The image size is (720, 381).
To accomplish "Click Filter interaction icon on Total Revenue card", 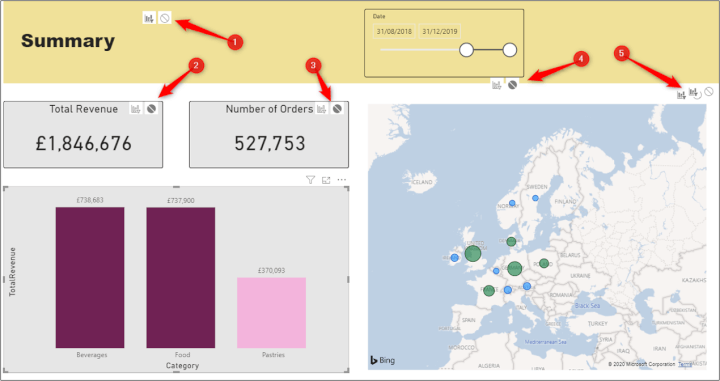I will pos(136,109).
